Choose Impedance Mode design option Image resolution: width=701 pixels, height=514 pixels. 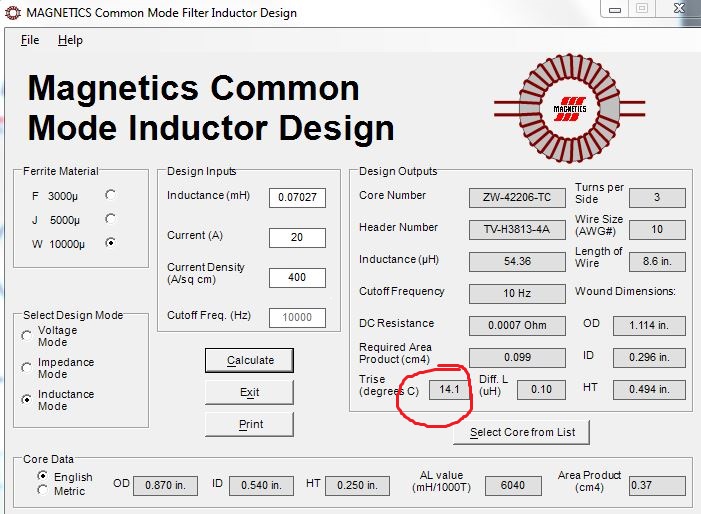pos(26,367)
